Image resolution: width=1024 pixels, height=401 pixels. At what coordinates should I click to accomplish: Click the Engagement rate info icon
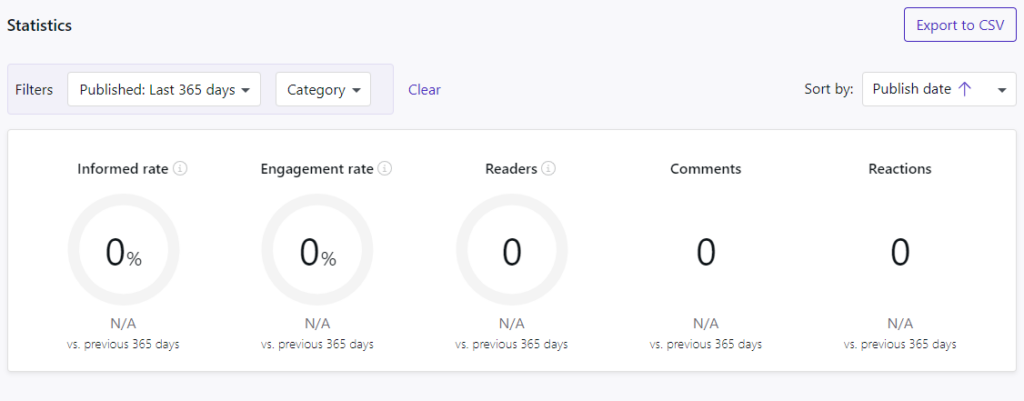coord(385,169)
